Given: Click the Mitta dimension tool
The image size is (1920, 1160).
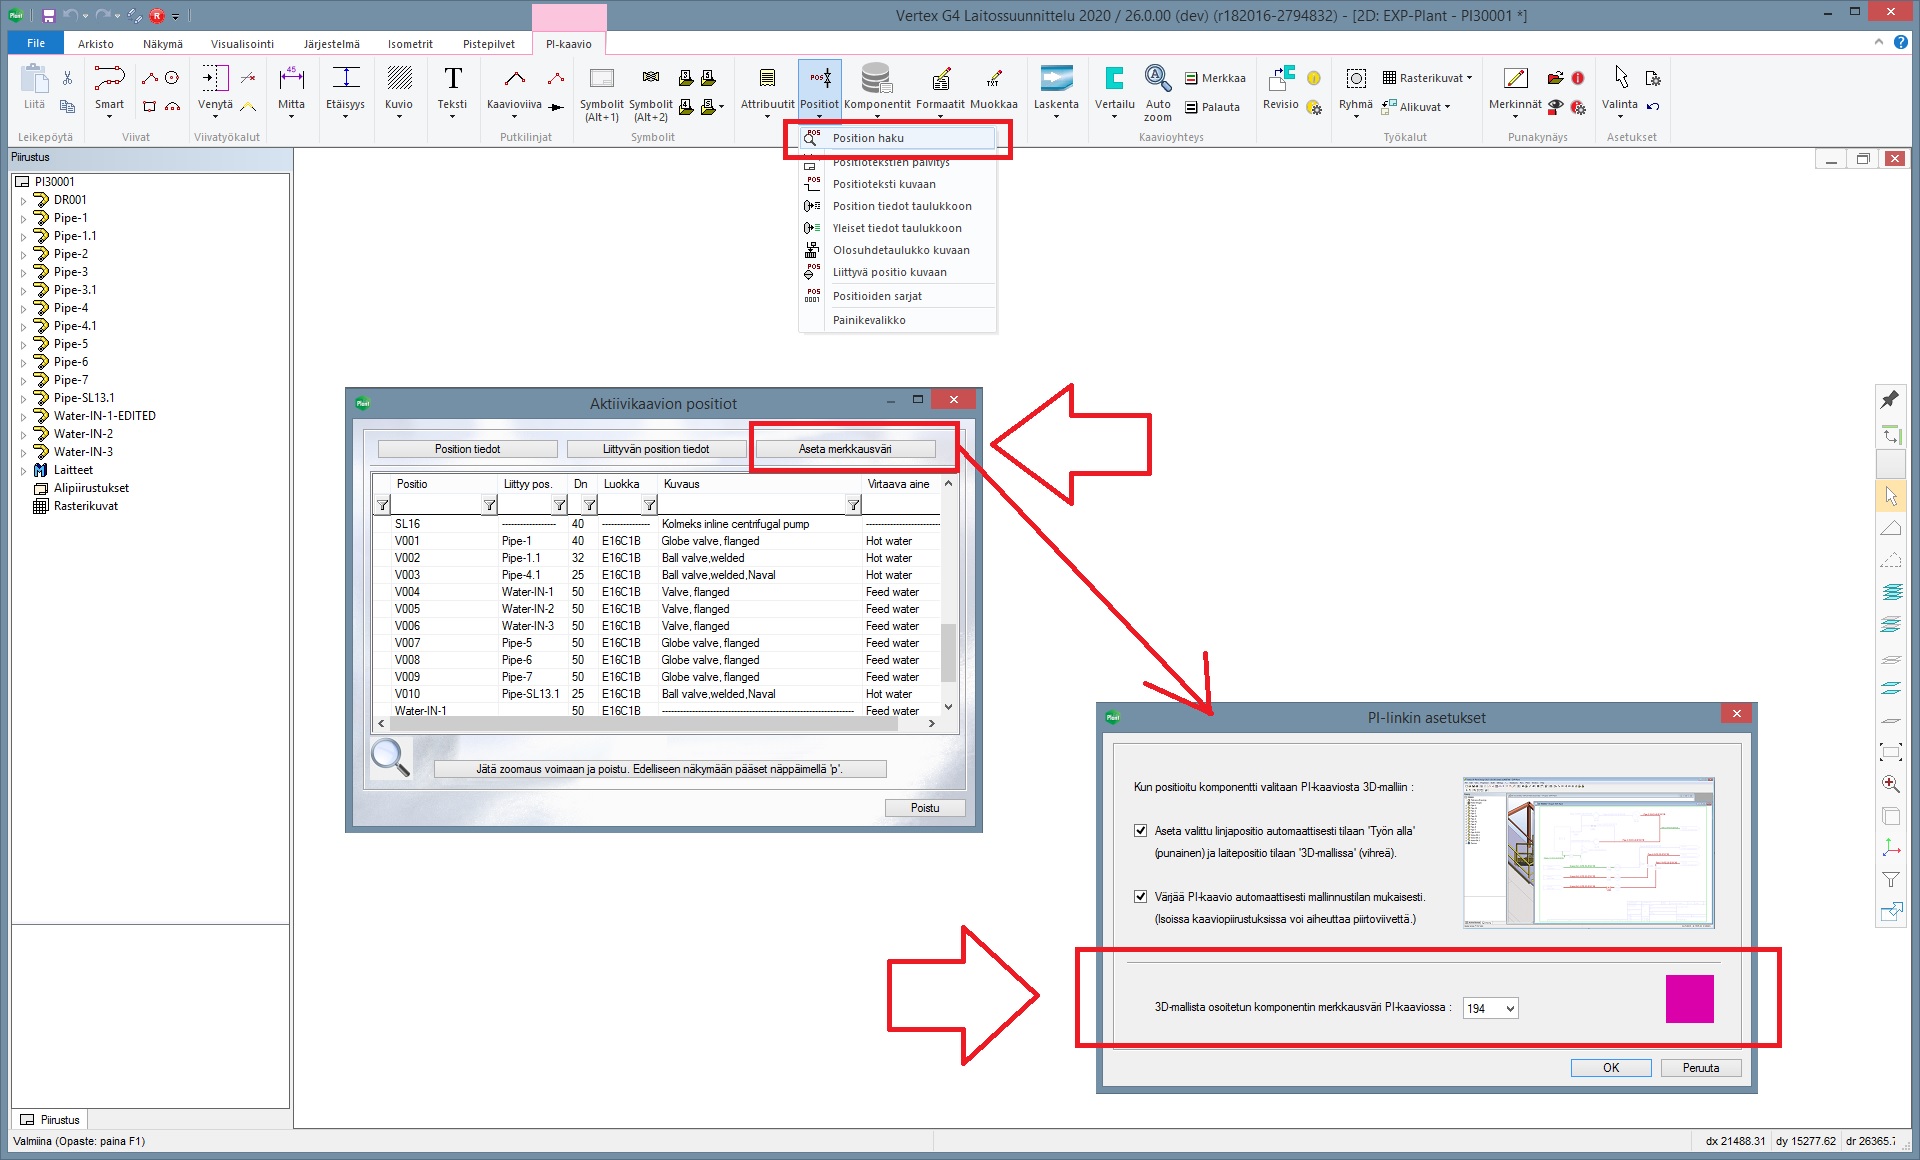Looking at the screenshot, I should 291,79.
